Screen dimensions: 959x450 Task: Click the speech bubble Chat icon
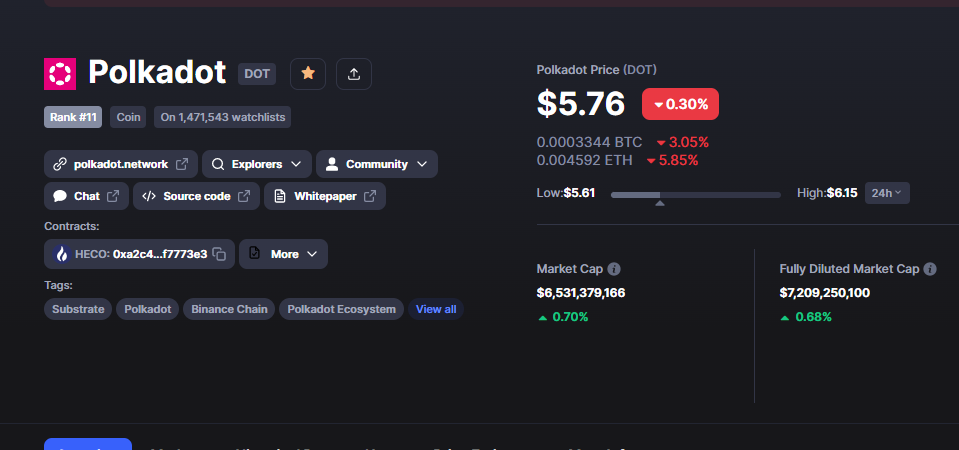pos(60,196)
